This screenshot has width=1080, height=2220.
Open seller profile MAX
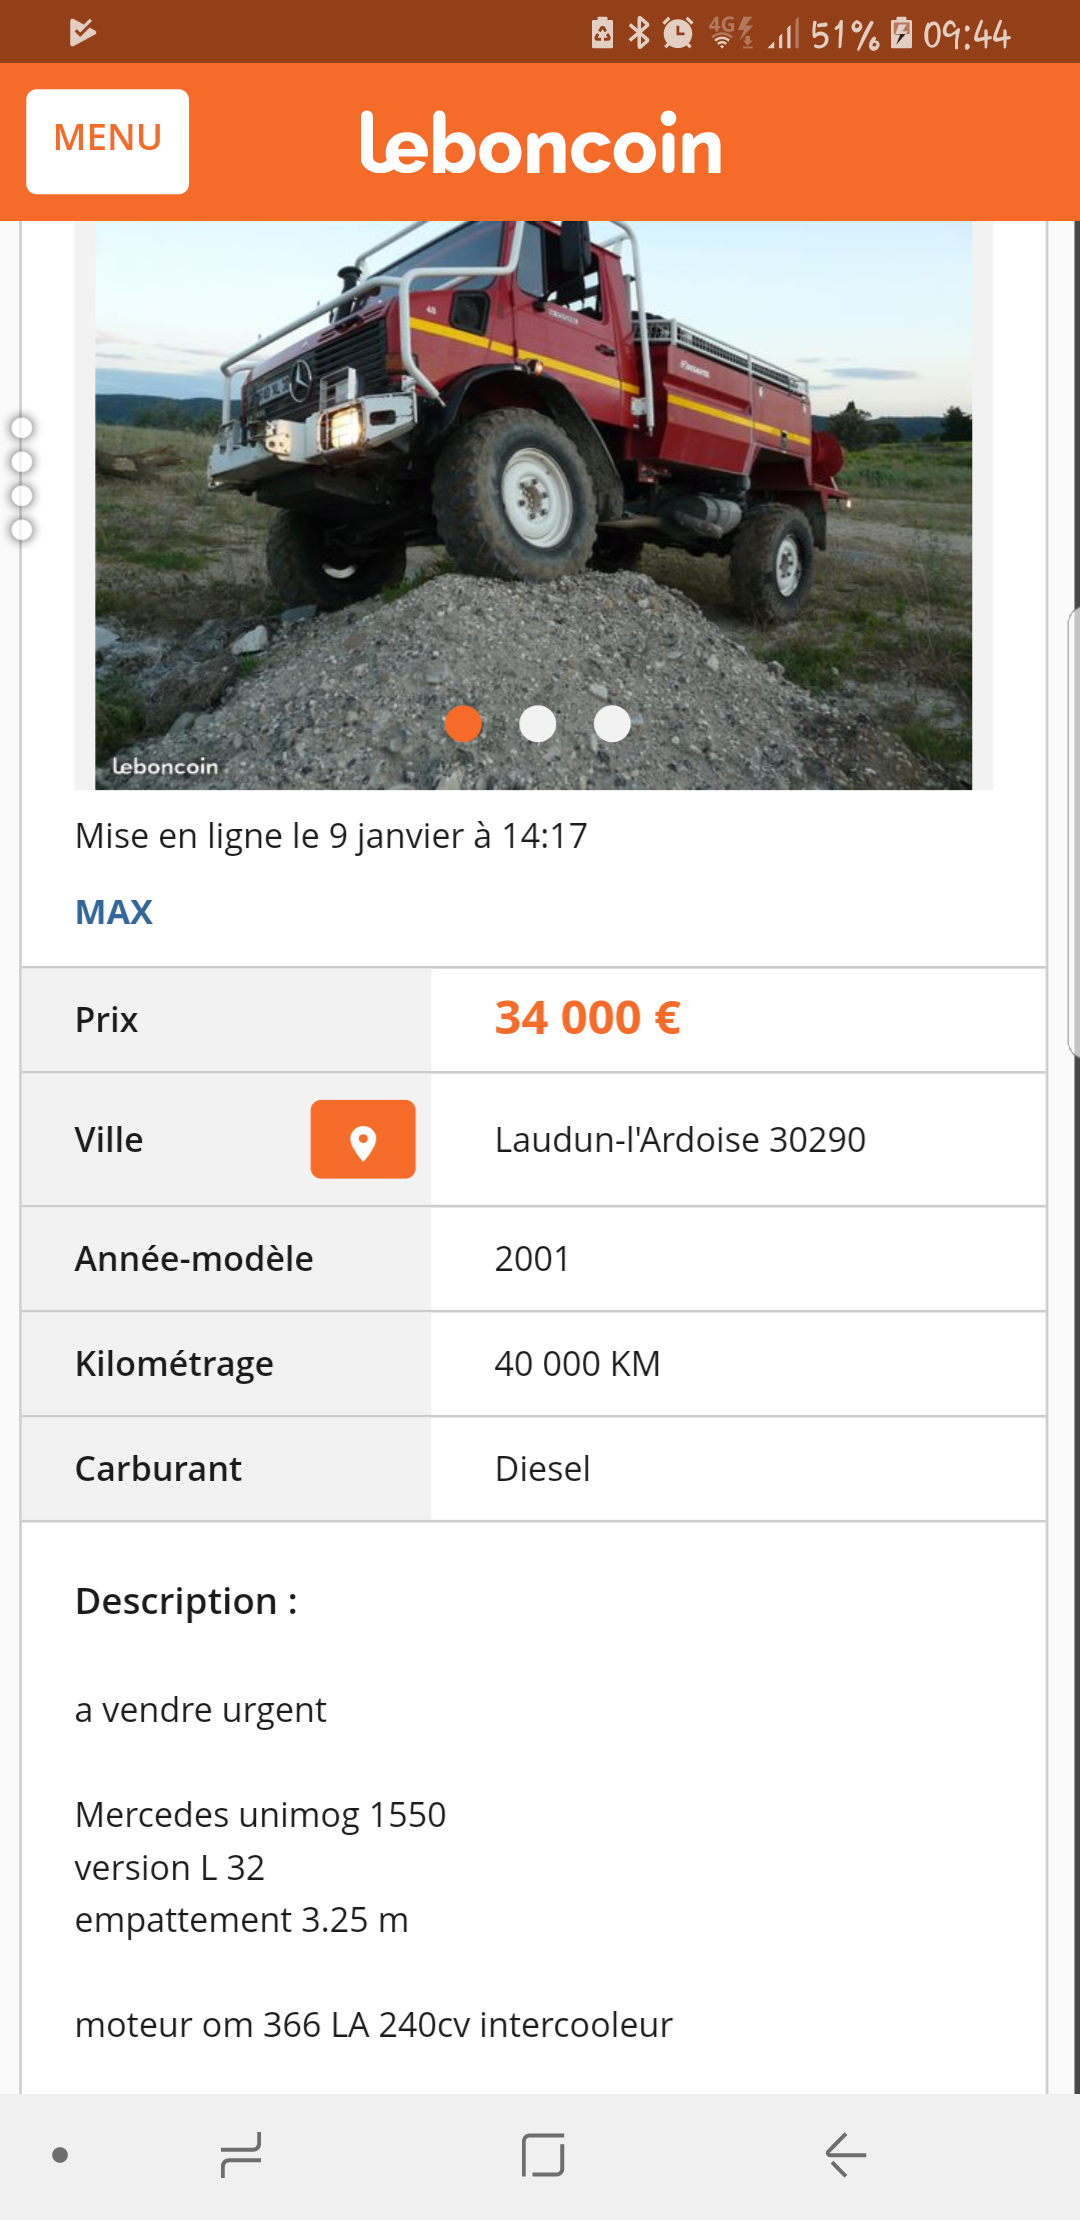[114, 912]
